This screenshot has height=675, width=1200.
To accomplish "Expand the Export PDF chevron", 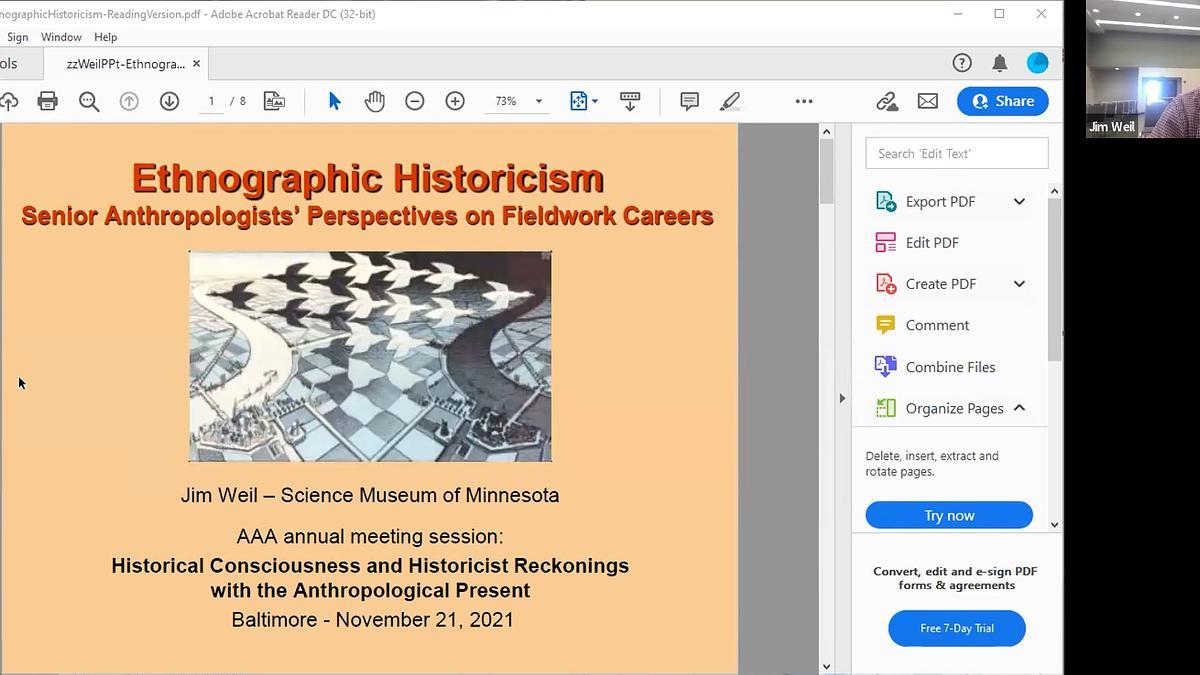I will 1019,201.
